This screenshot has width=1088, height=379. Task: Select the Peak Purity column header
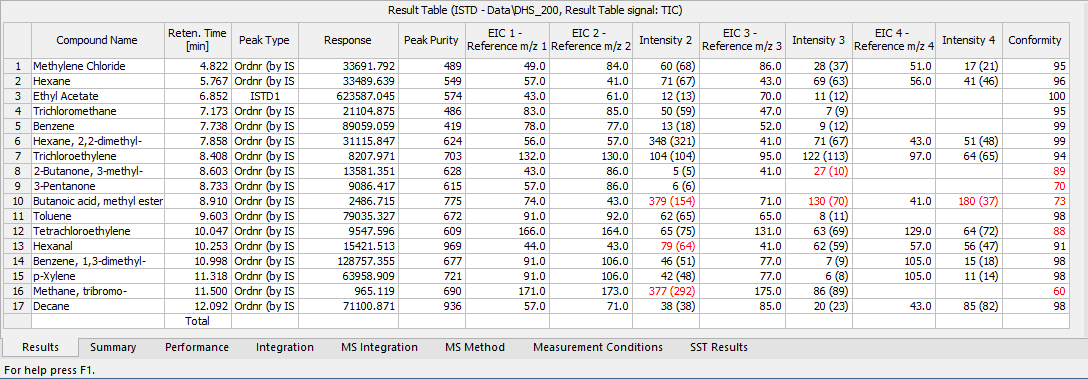click(x=431, y=40)
